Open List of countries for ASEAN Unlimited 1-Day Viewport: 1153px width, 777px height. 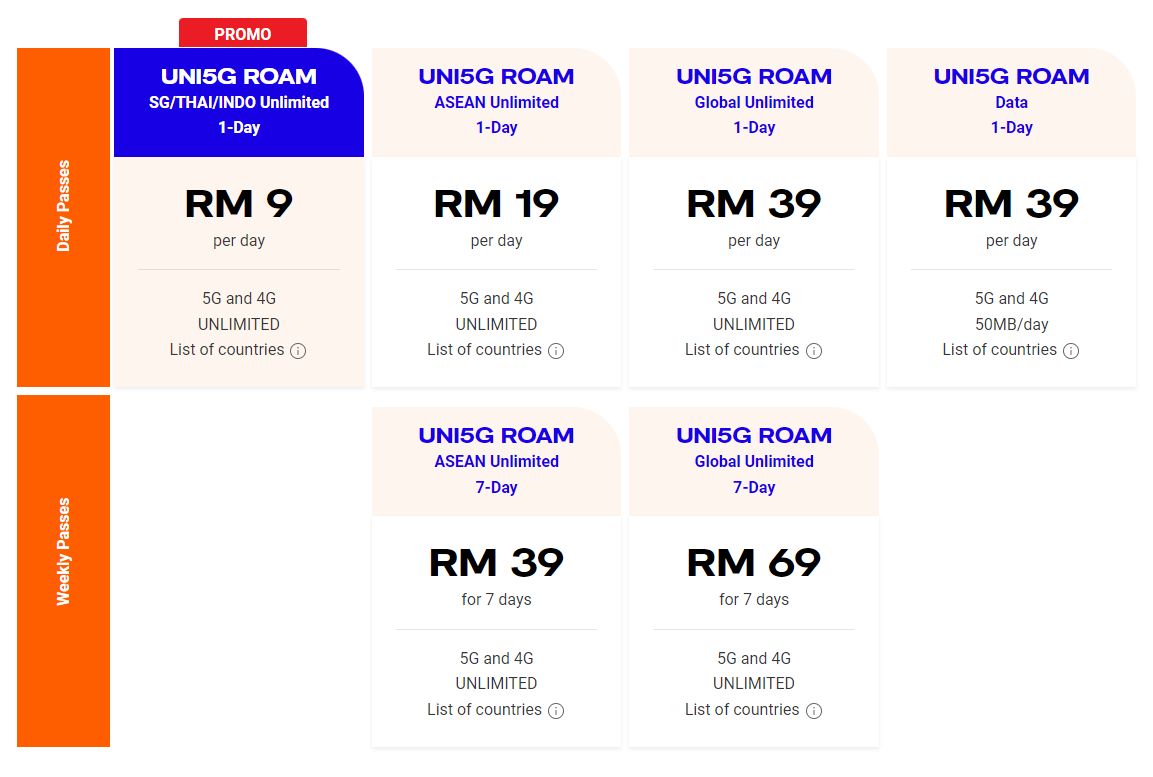click(x=488, y=351)
